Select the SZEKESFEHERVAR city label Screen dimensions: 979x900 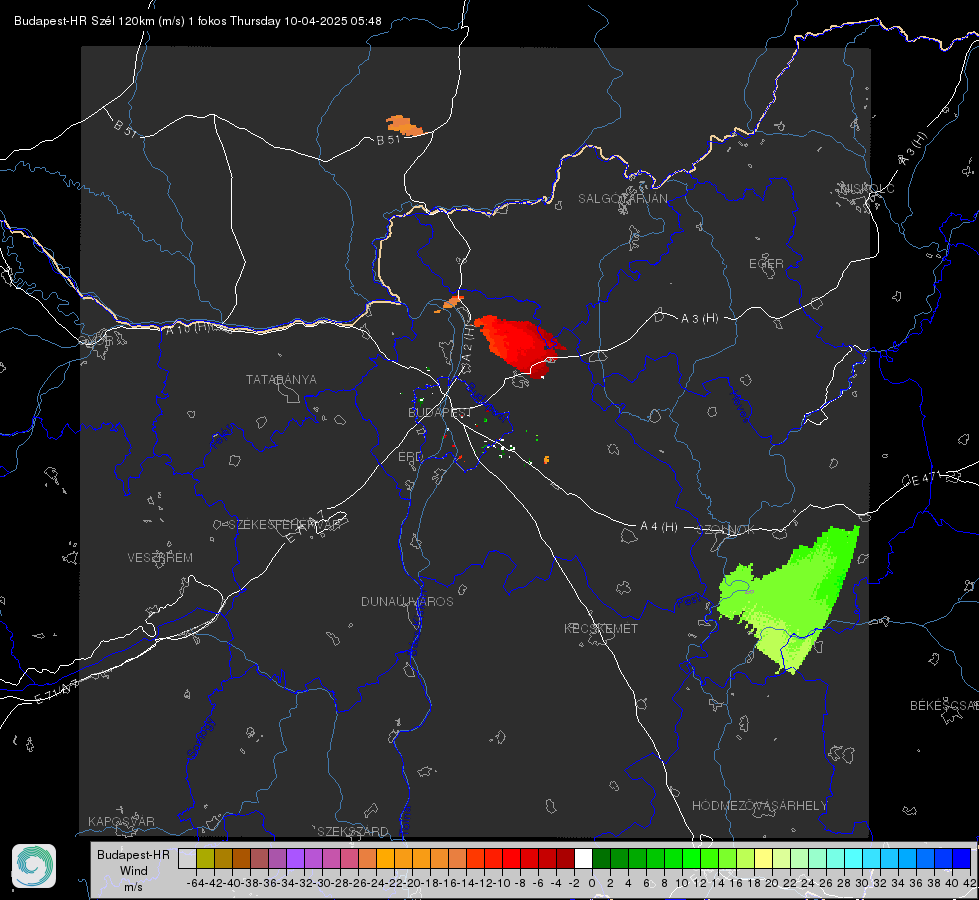coord(284,525)
